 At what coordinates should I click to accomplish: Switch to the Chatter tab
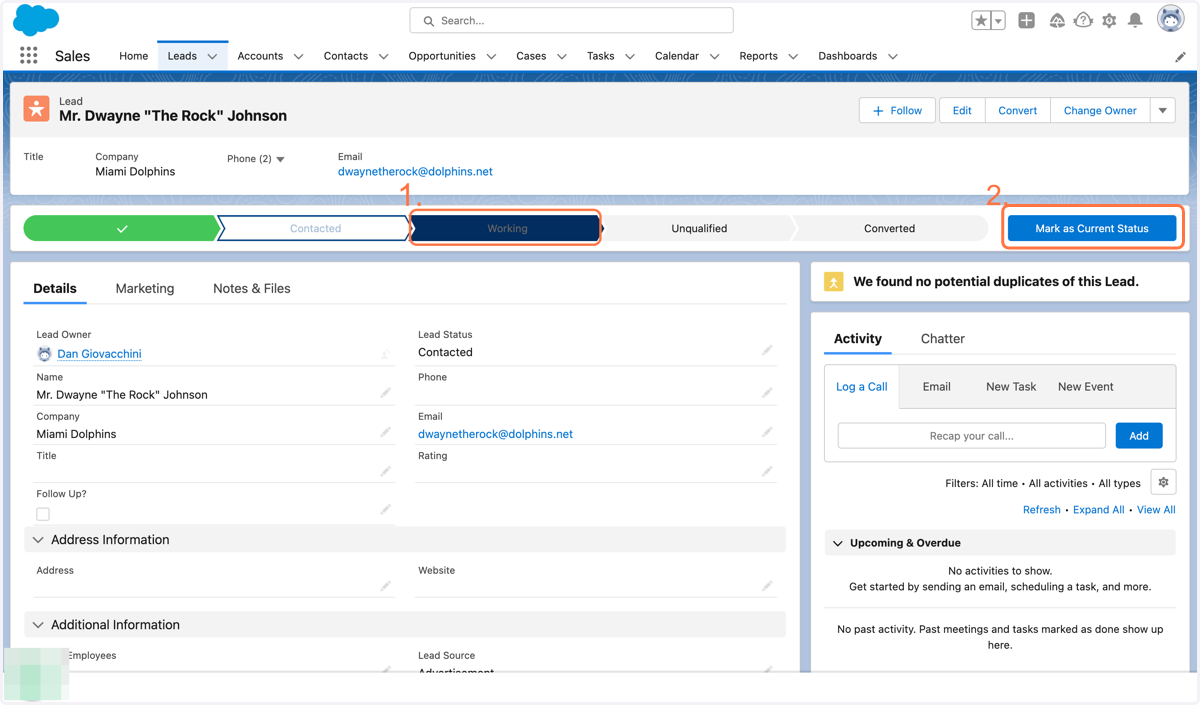[x=942, y=339]
